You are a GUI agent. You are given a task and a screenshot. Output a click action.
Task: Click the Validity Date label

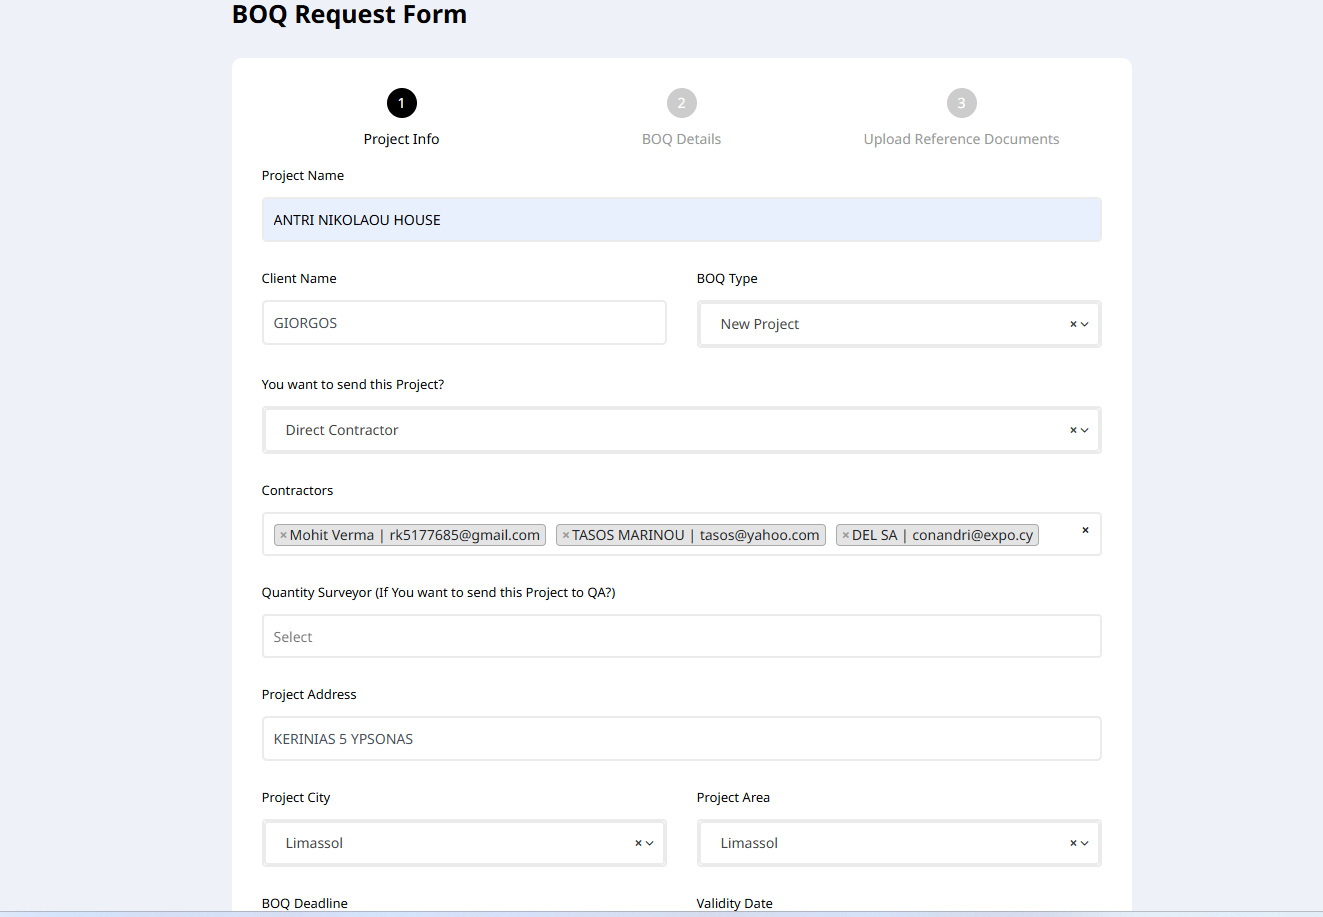tap(734, 903)
